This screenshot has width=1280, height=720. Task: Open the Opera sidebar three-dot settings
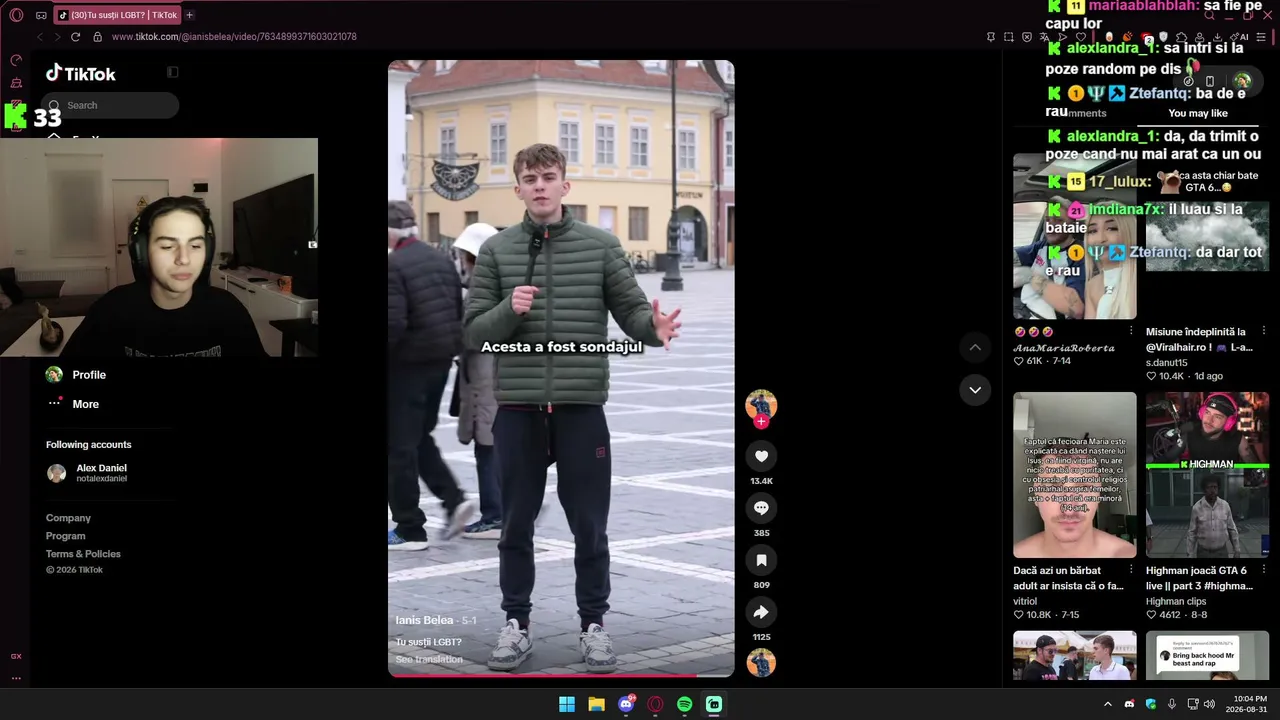(16, 678)
